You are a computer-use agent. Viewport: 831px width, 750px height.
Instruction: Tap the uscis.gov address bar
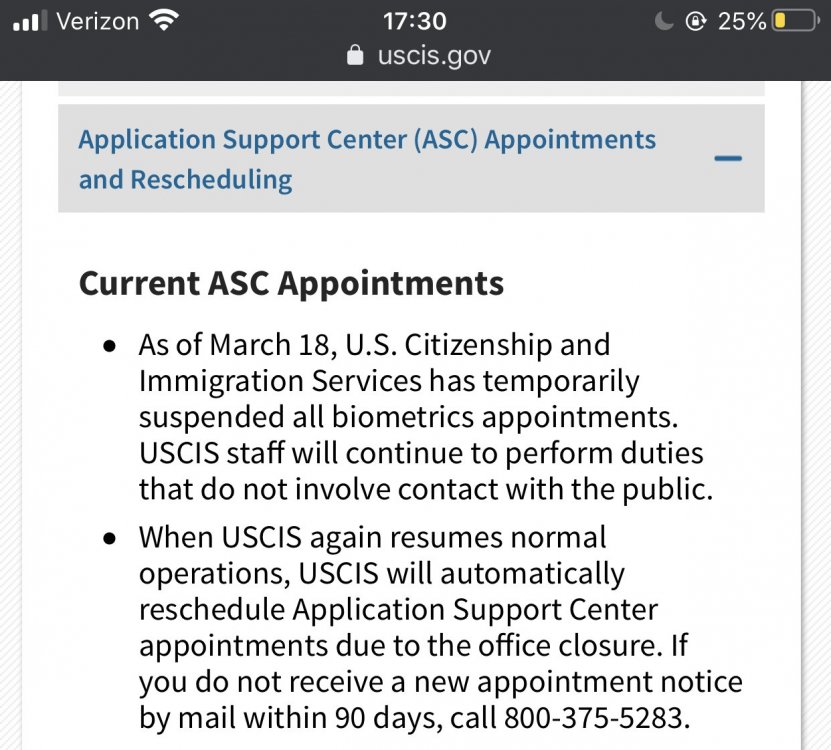coord(419,55)
